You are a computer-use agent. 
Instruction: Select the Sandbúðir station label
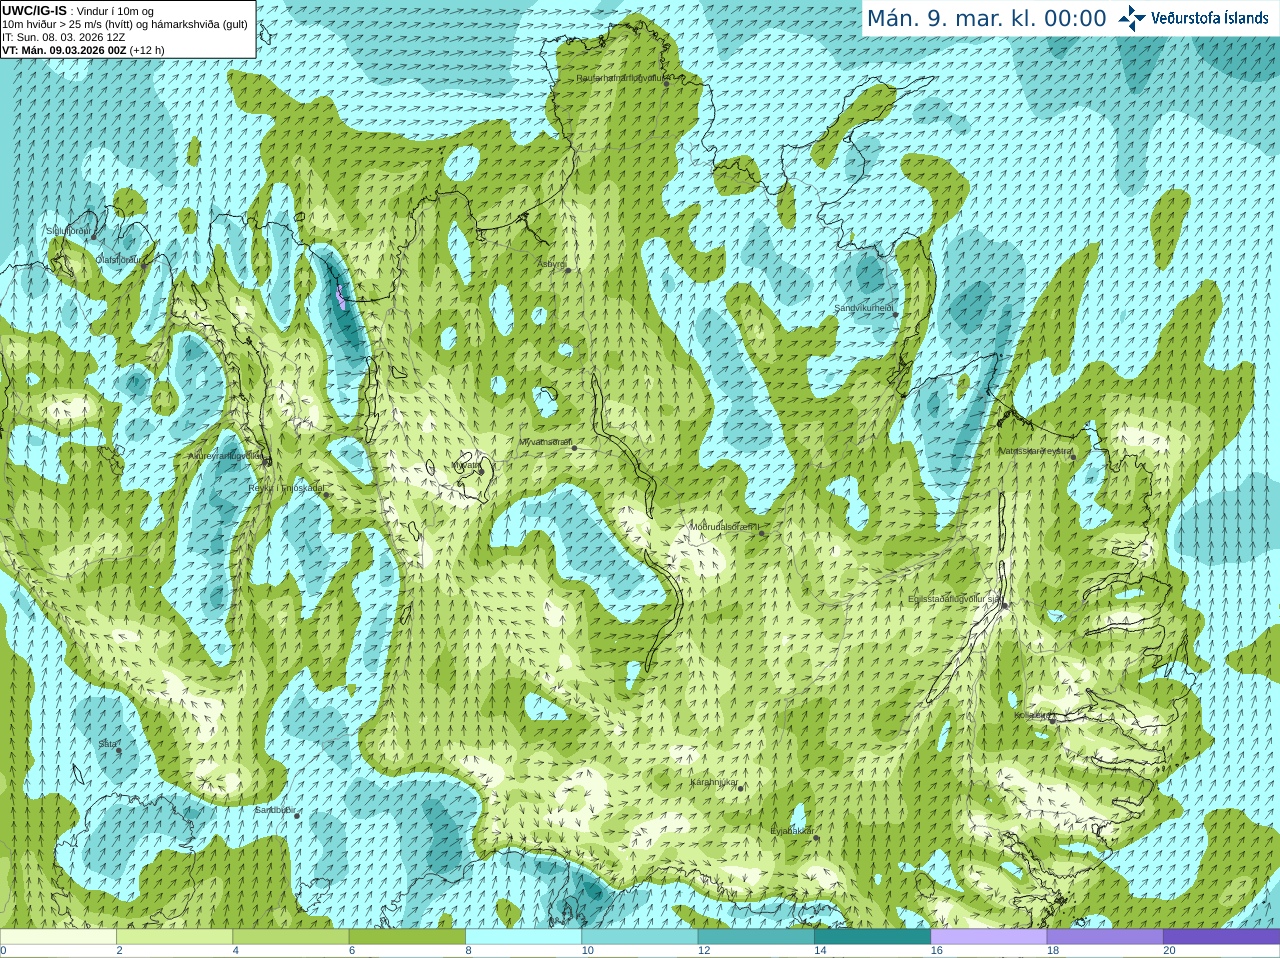point(274,810)
